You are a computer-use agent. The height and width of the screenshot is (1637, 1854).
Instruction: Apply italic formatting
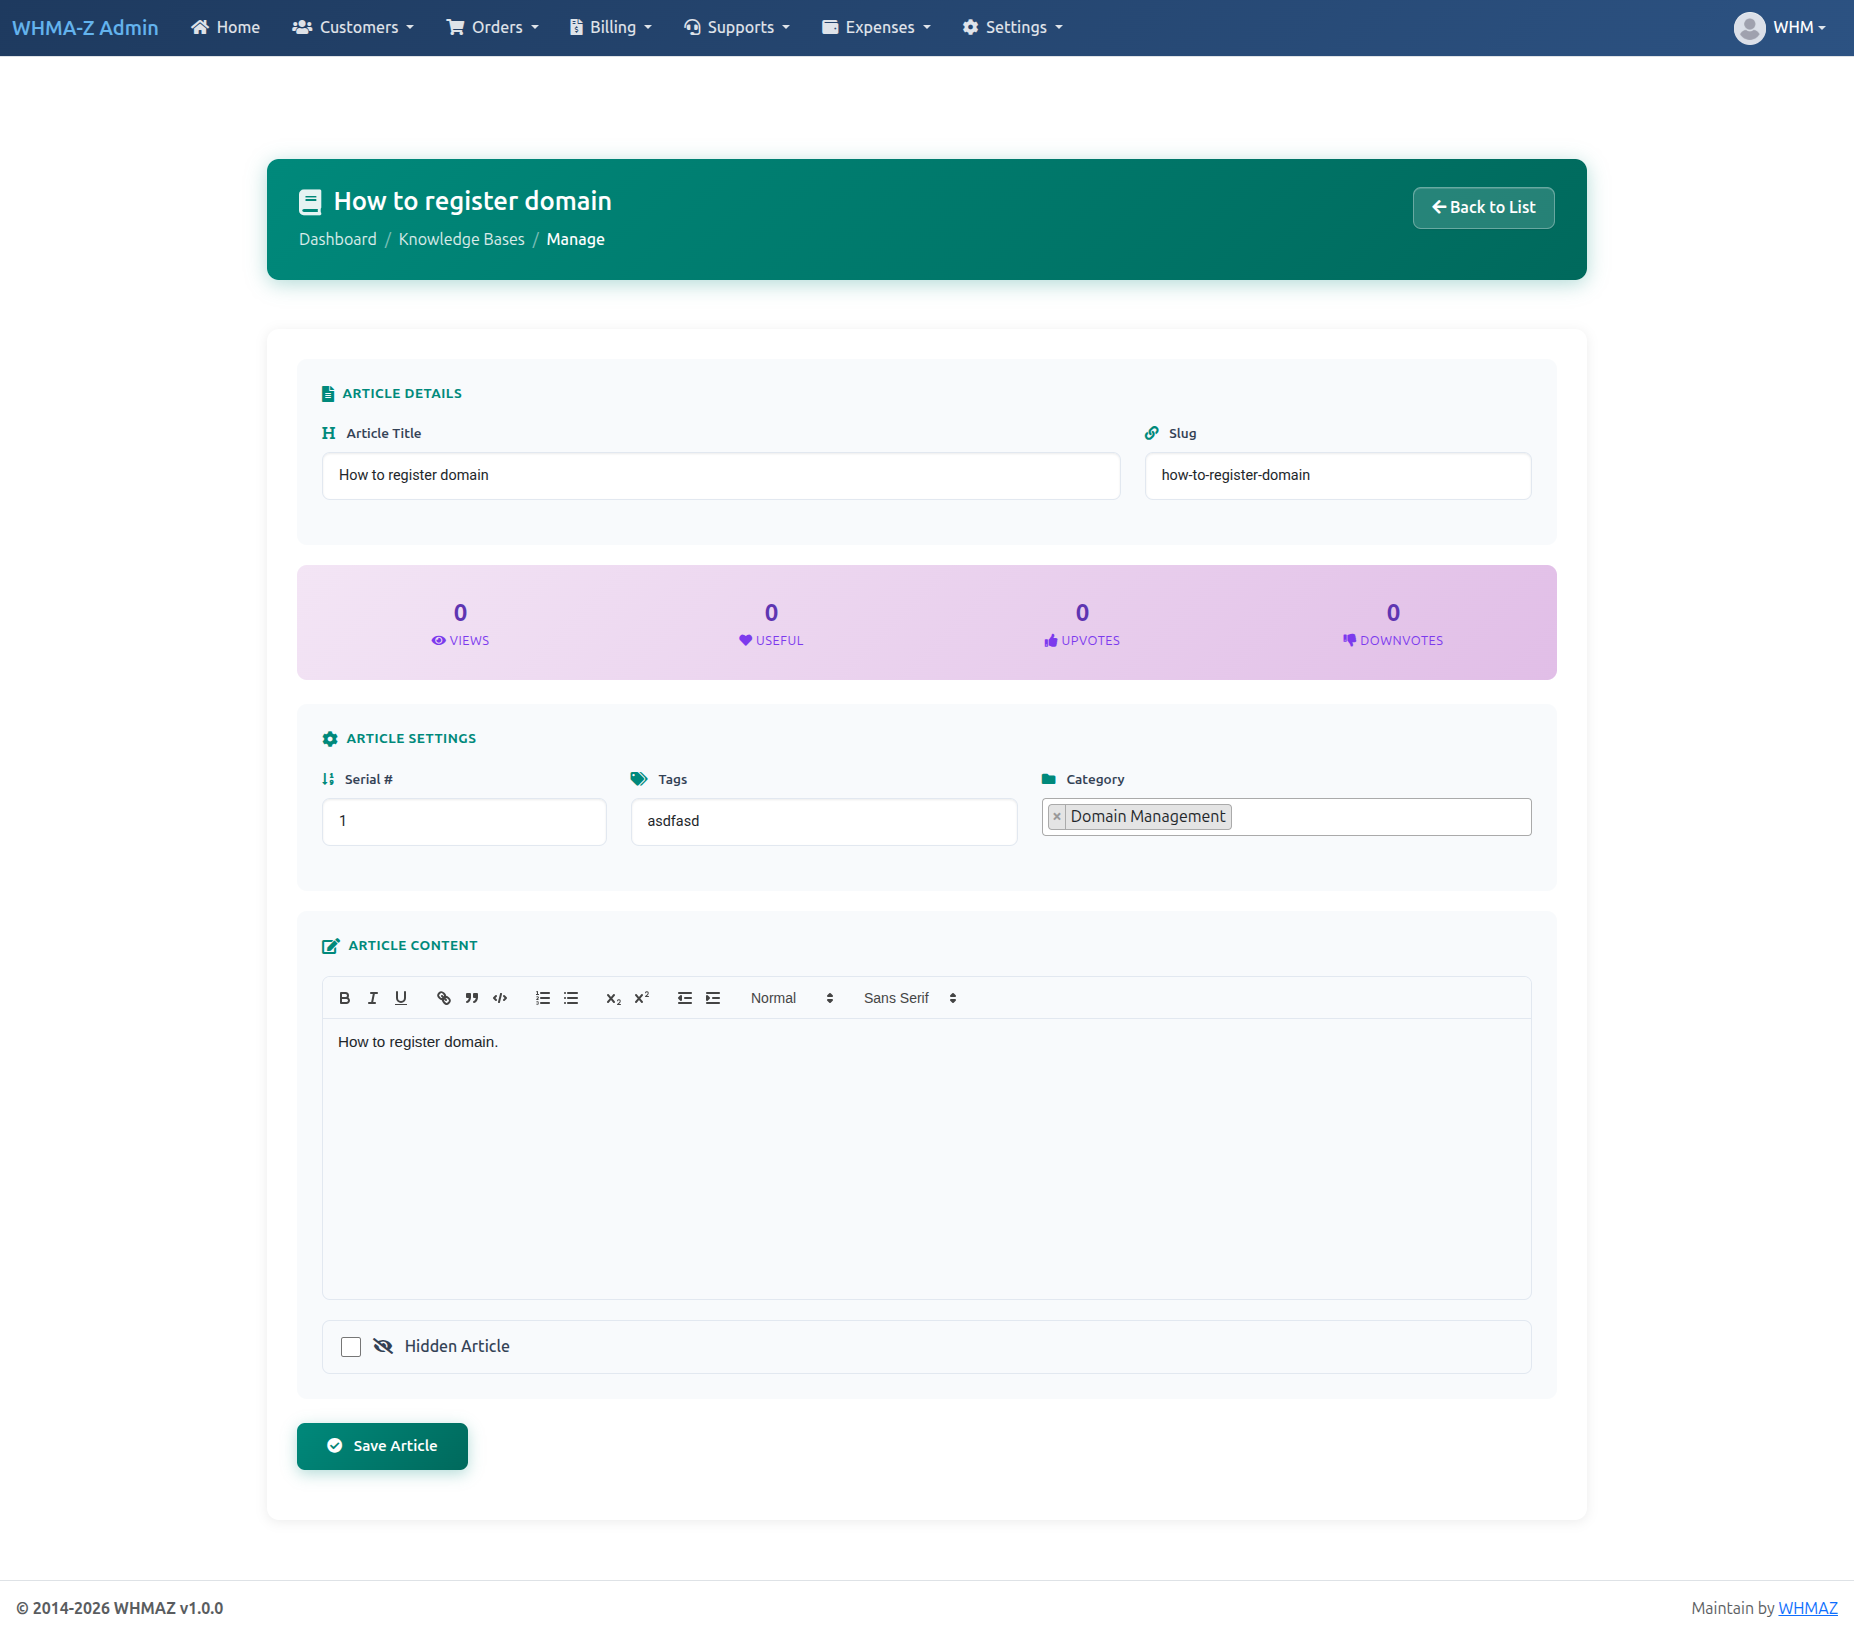[x=372, y=997]
